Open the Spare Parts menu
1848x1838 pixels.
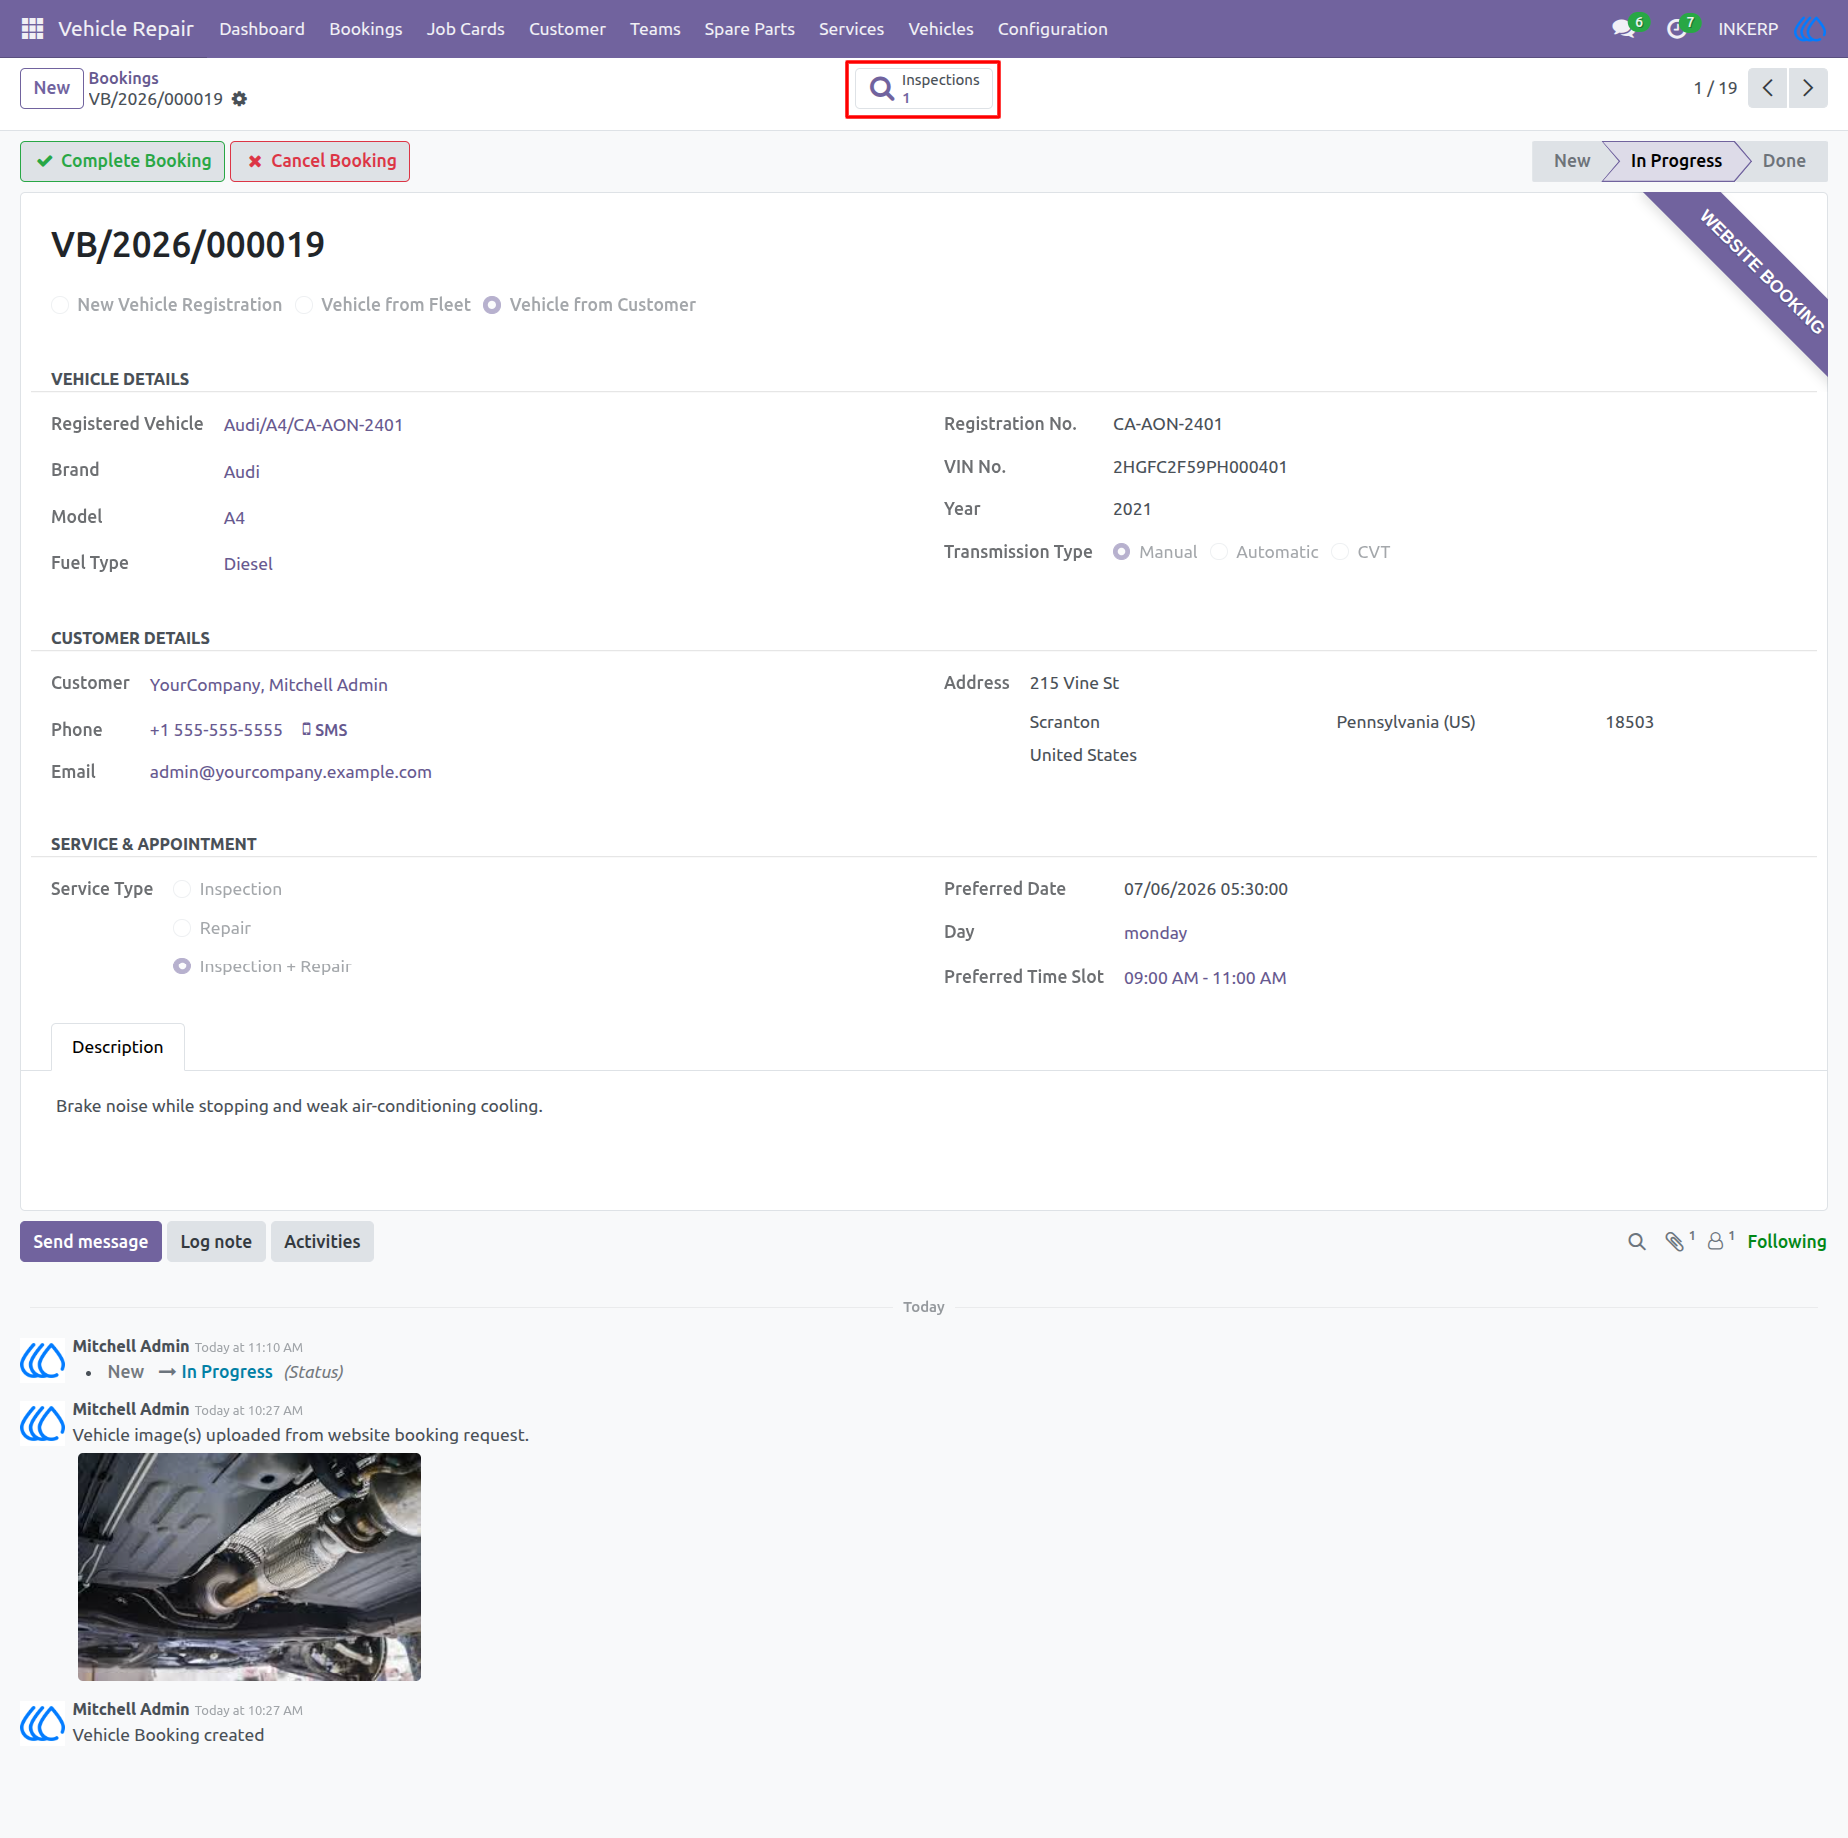click(x=749, y=29)
